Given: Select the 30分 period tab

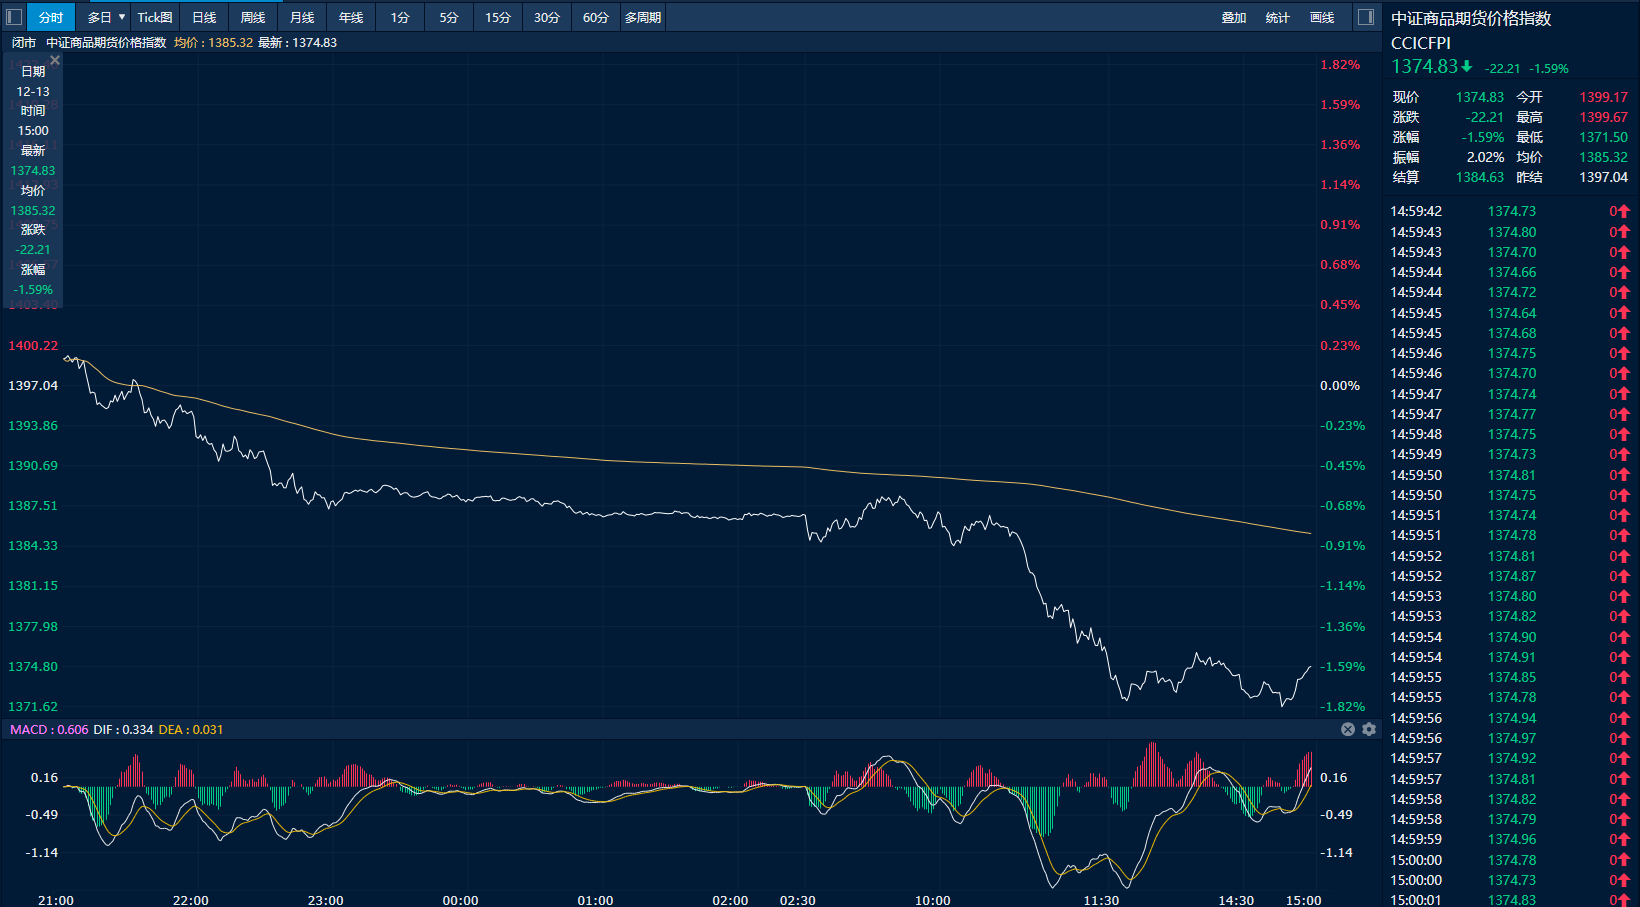Looking at the screenshot, I should pyautogui.click(x=547, y=17).
